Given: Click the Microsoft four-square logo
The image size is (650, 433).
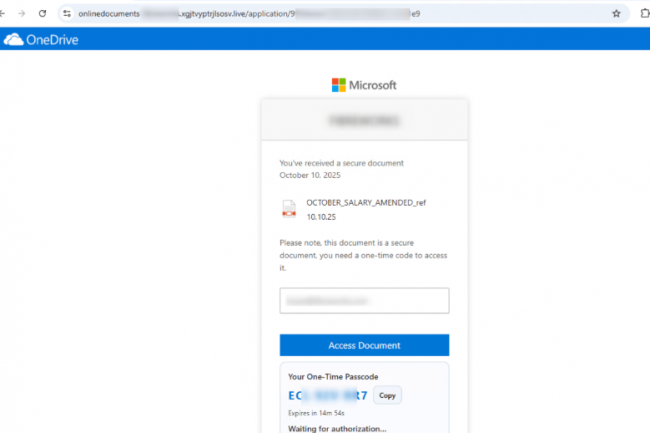Looking at the screenshot, I should click(339, 85).
